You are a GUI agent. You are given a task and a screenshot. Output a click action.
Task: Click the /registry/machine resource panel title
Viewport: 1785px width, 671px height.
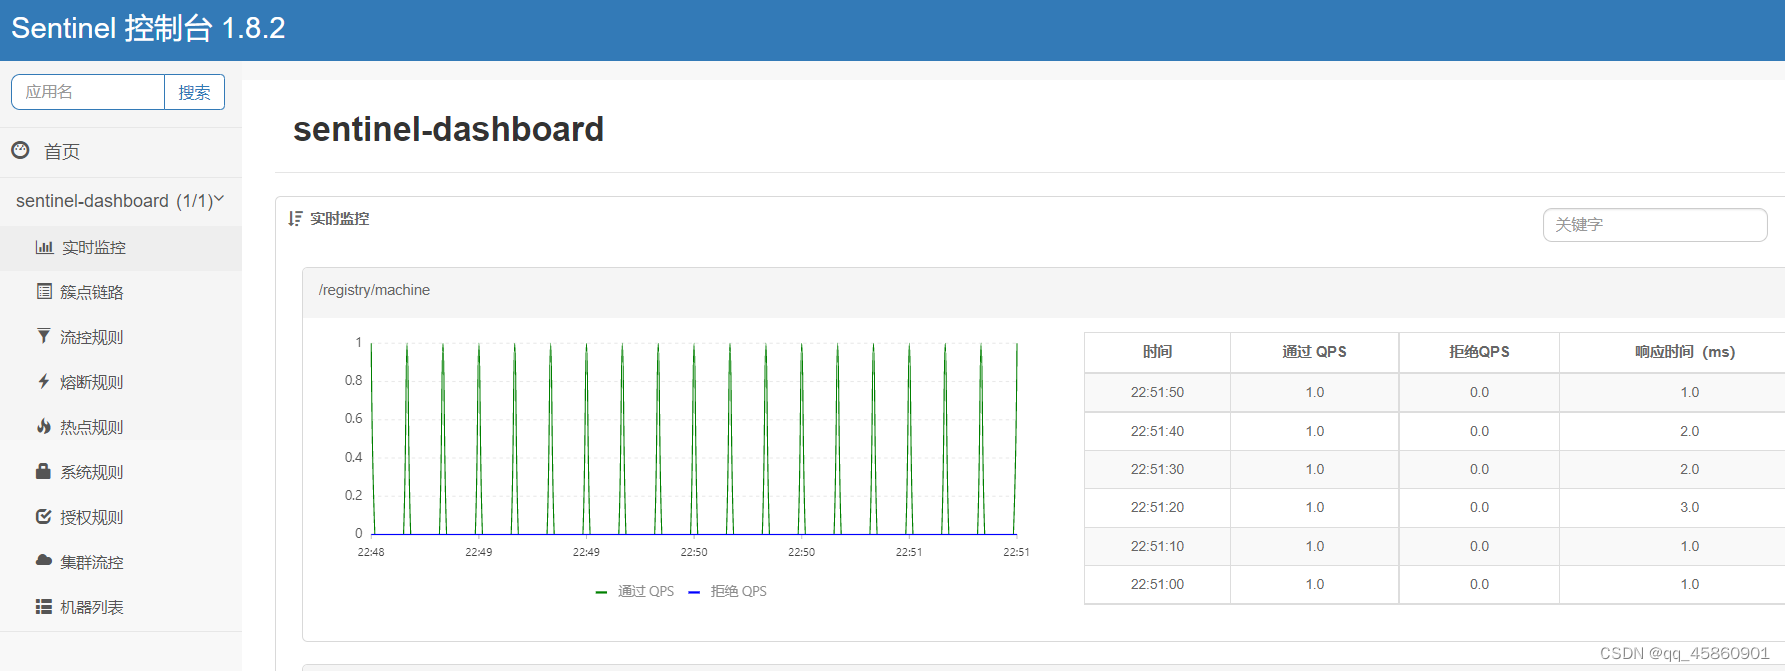(374, 290)
